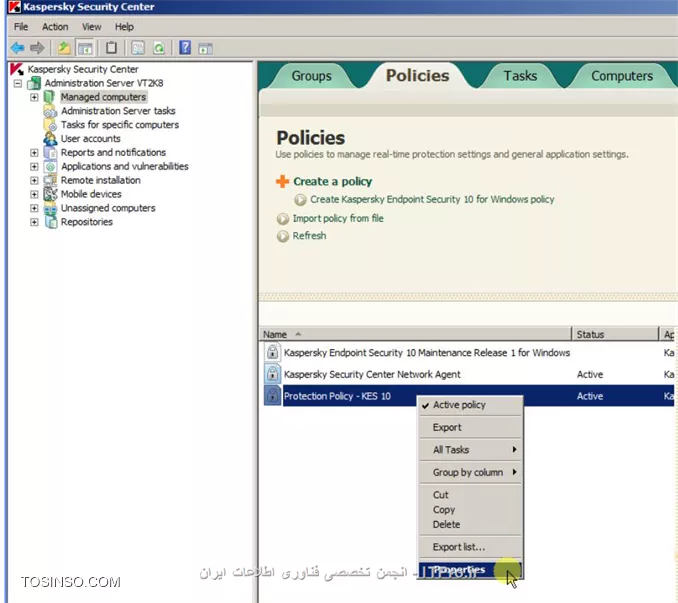Viewport: 678px width, 603px height.
Task: Toggle the Active policy checkmark entry
Action: [470, 405]
